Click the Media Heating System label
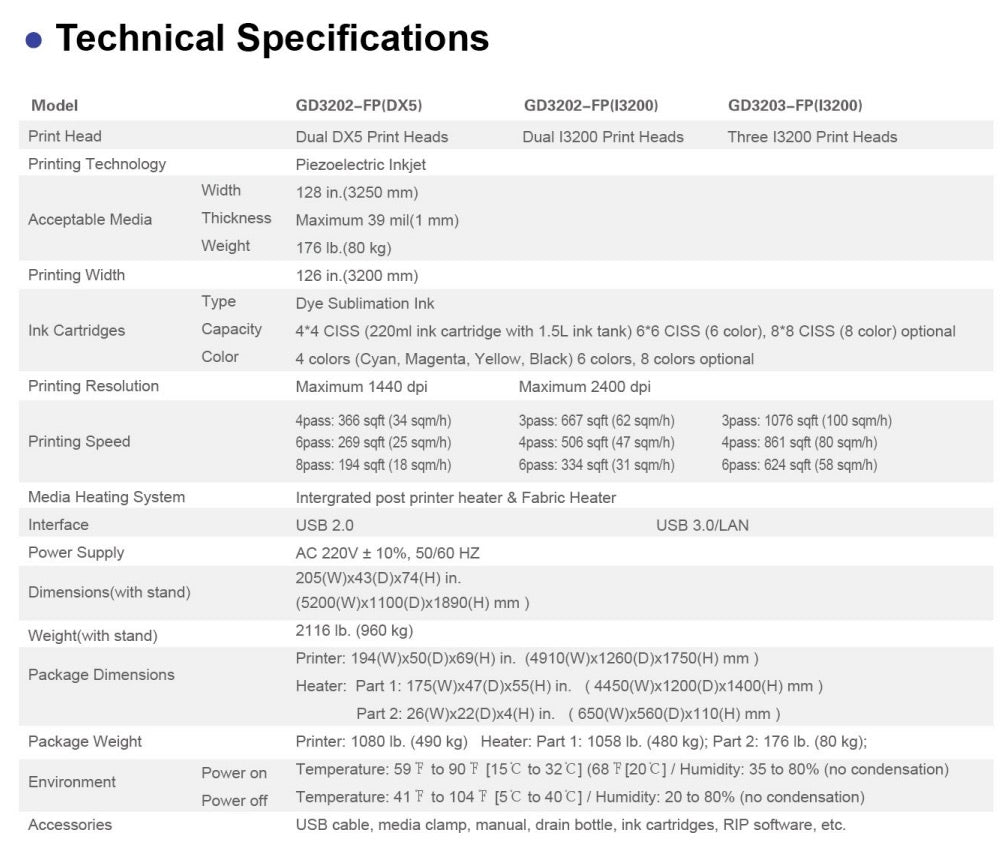 pos(106,497)
